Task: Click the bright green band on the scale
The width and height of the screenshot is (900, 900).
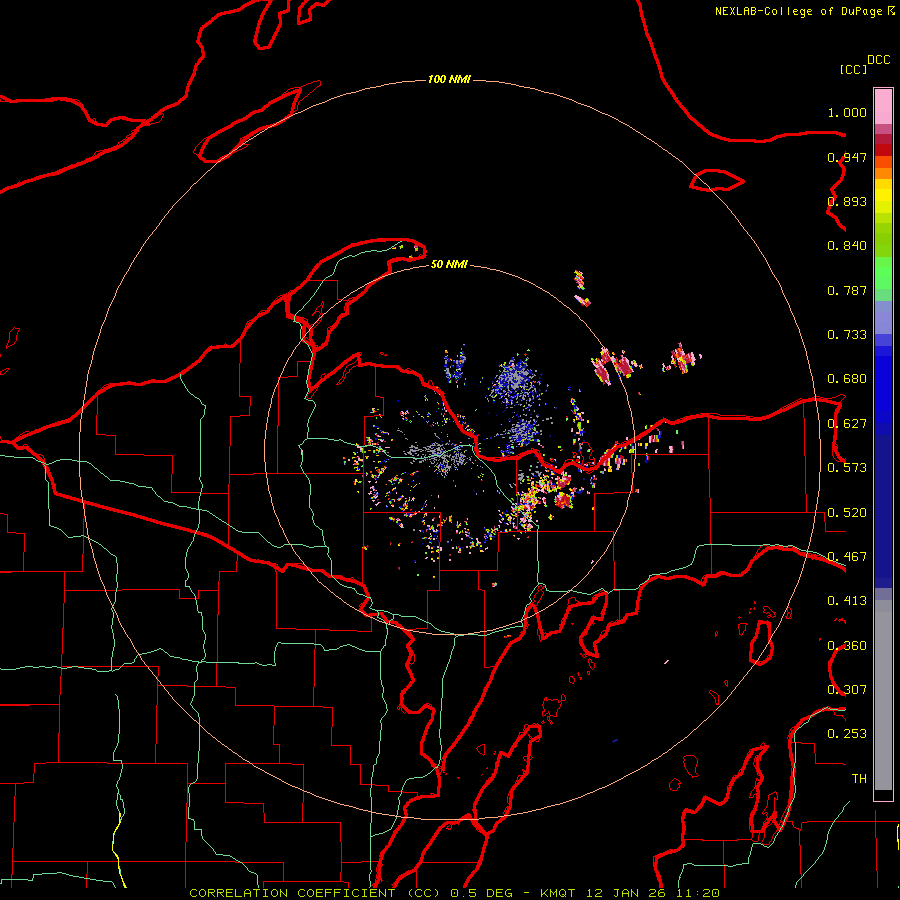Action: click(883, 273)
